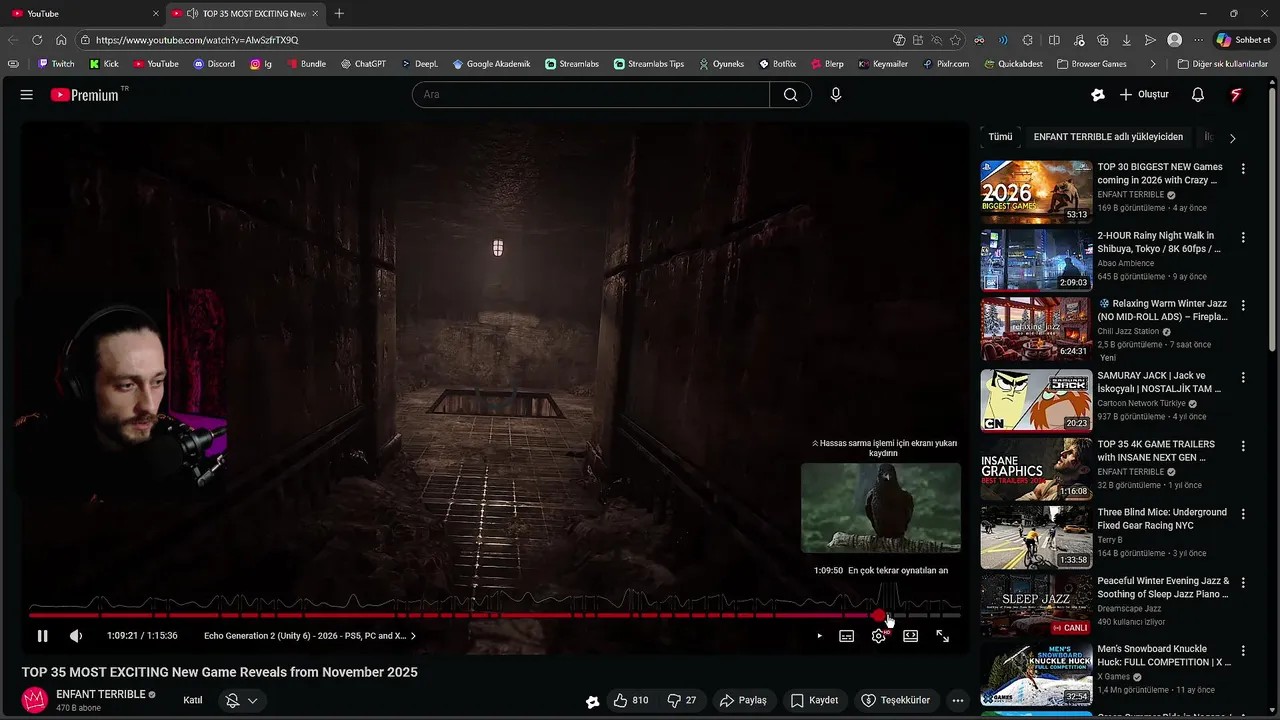Toggle autoplay switch in player controls
The width and height of the screenshot is (1280, 720).
point(819,636)
